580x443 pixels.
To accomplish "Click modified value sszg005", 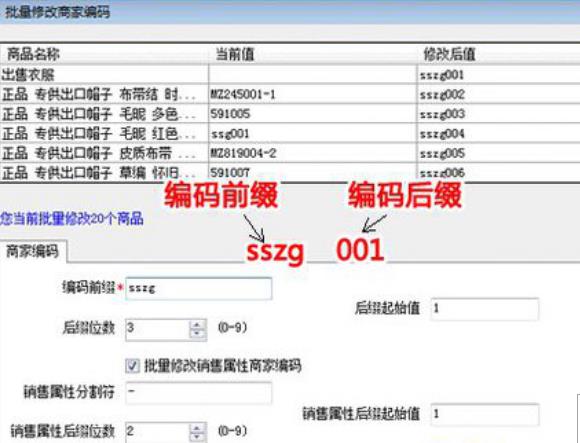I will pos(442,153).
